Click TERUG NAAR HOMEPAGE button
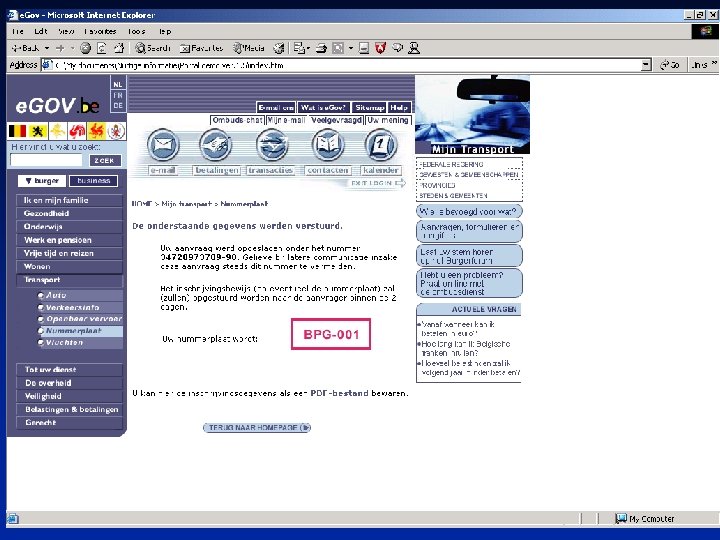The width and height of the screenshot is (720, 540). (257, 428)
